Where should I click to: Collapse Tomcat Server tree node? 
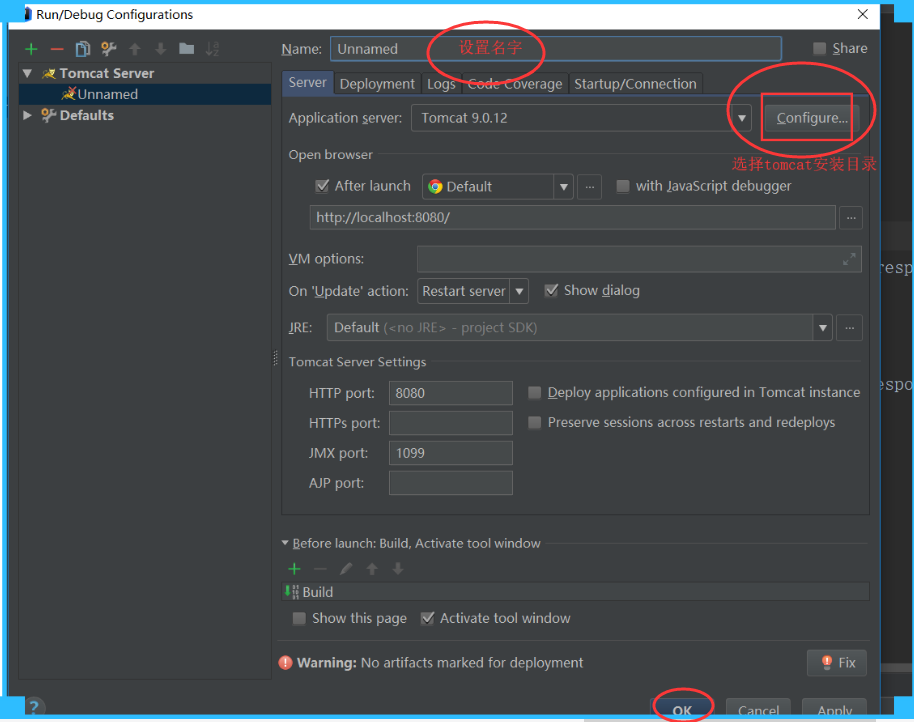click(x=27, y=73)
